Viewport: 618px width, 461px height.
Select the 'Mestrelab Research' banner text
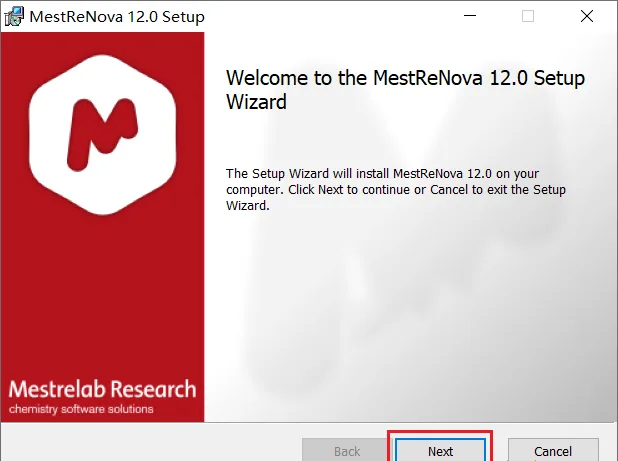(x=102, y=389)
